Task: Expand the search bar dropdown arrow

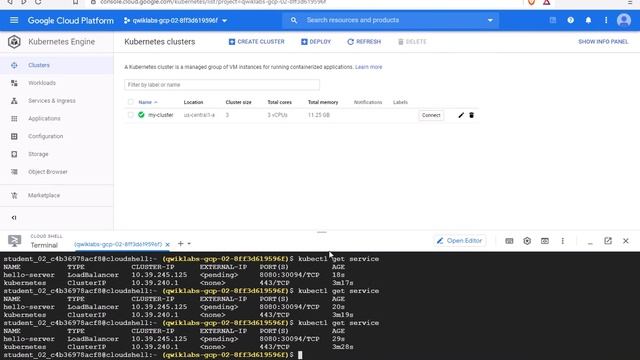Action: pos(490,20)
